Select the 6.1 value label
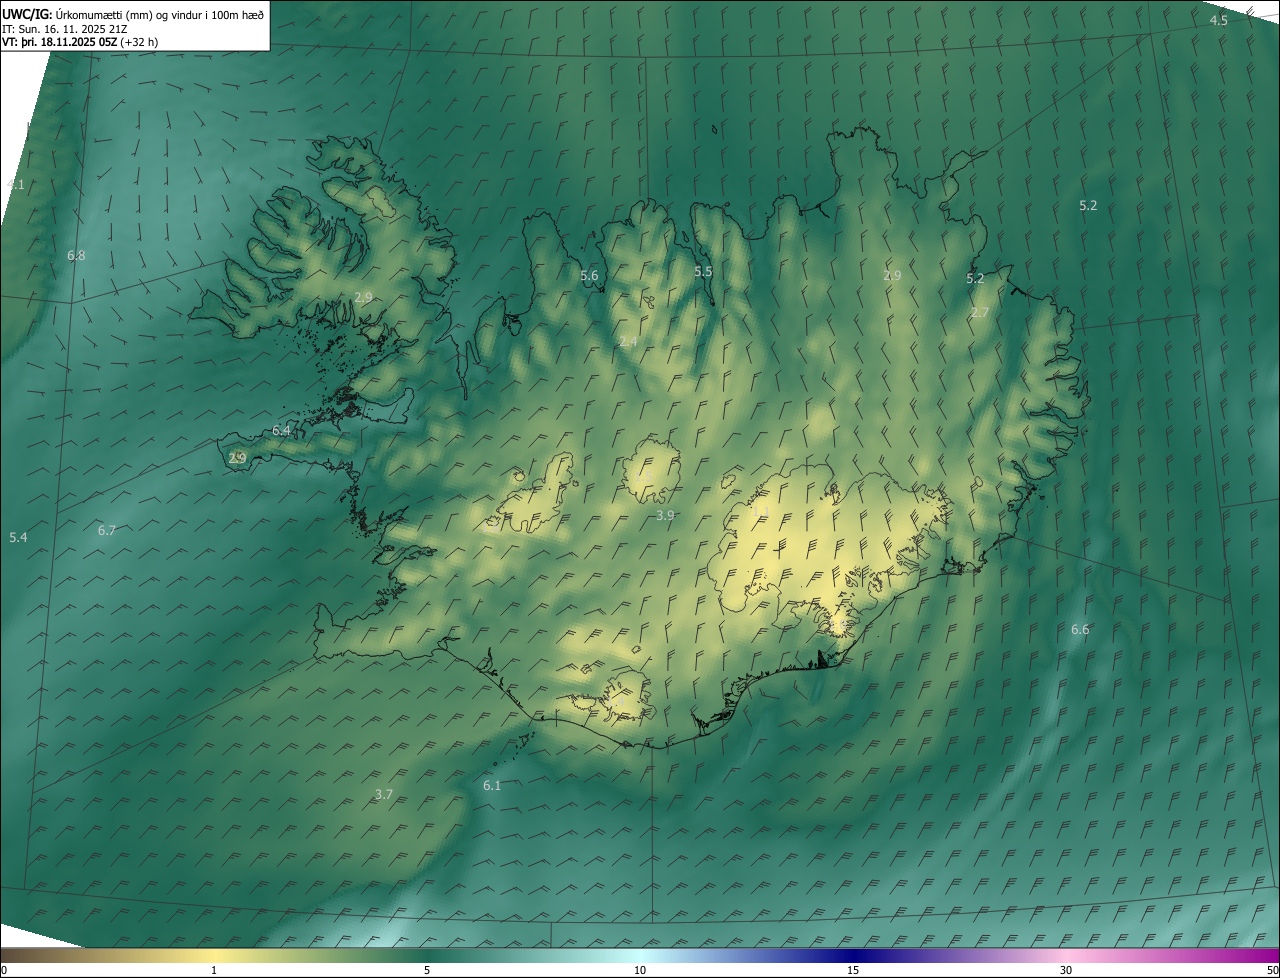 tap(492, 786)
